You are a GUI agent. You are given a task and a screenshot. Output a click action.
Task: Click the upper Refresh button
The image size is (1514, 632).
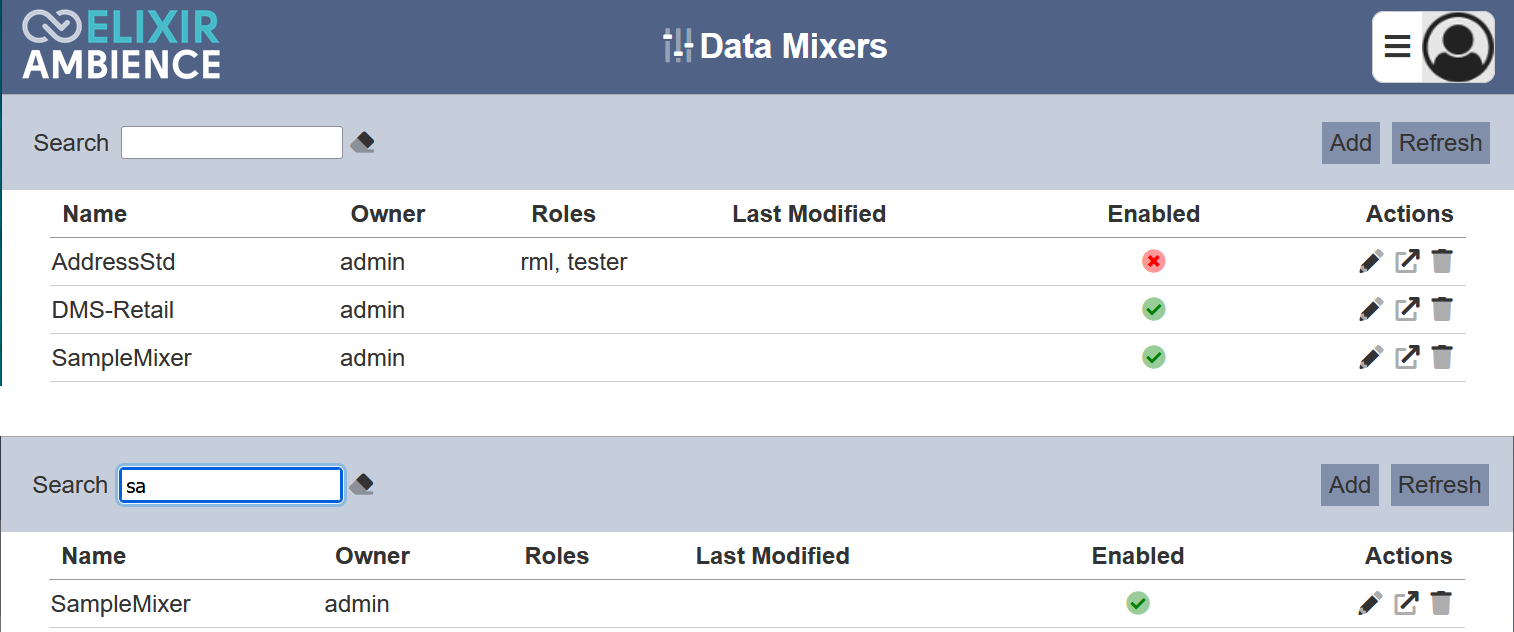(1441, 143)
